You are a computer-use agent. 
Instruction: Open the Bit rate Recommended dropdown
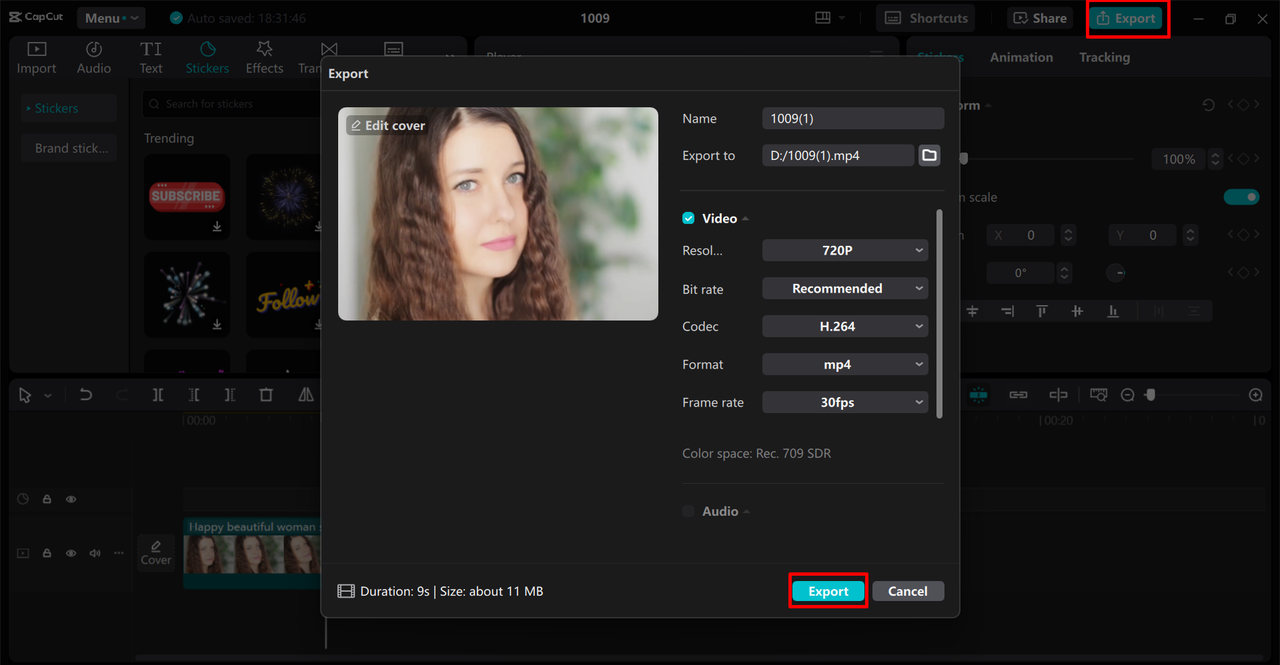click(x=845, y=288)
